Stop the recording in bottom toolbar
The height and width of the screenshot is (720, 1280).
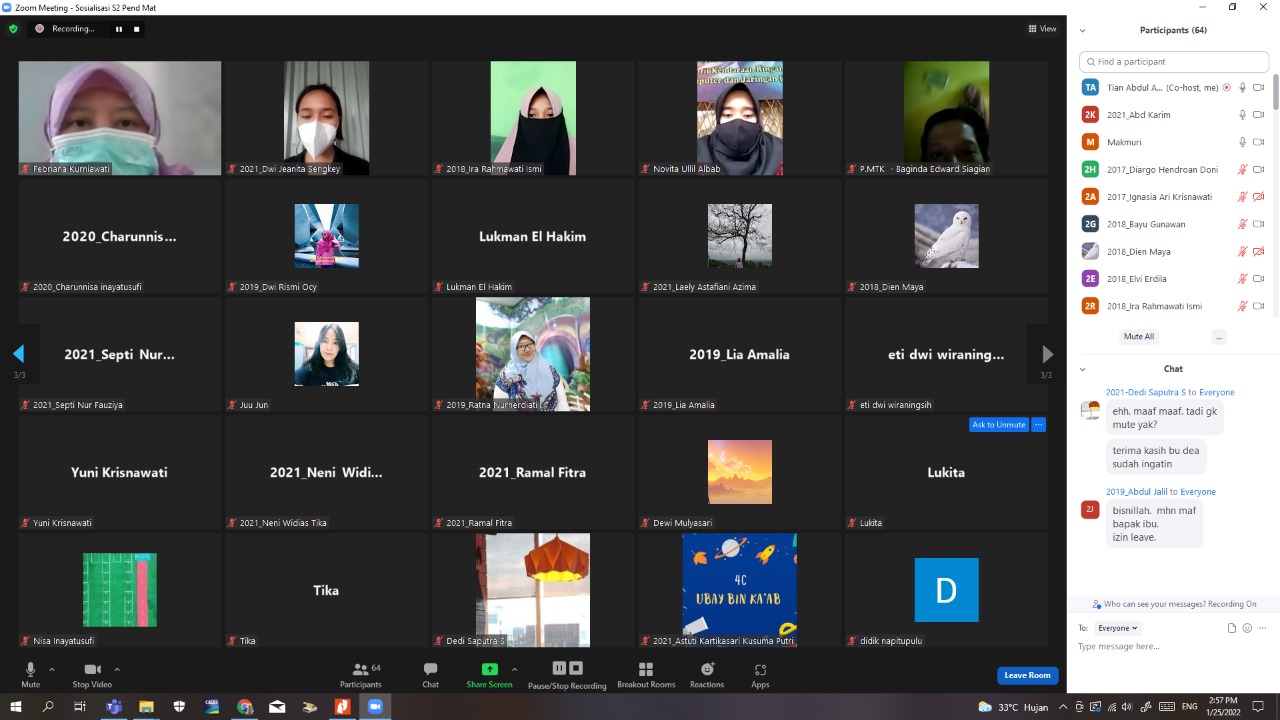pyautogui.click(x=576, y=668)
